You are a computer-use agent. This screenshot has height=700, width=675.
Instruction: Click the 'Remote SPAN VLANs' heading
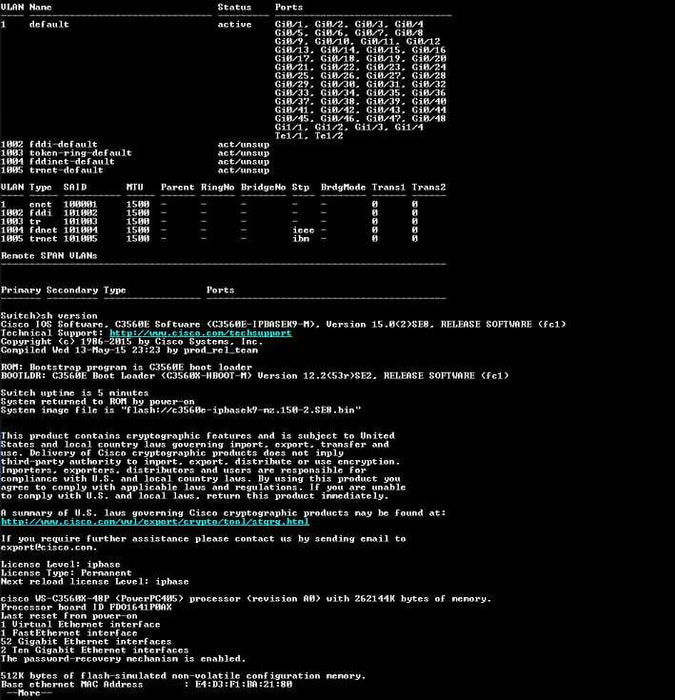[x=49, y=256]
